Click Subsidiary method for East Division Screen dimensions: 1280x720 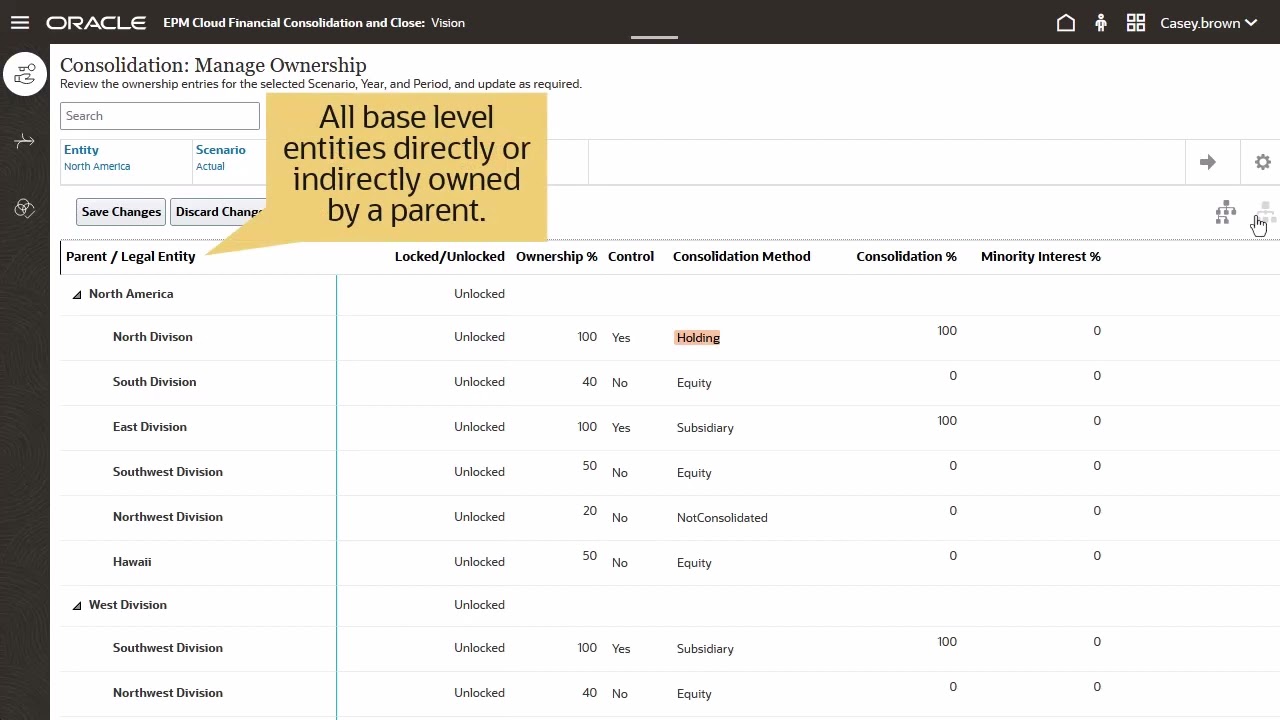click(x=705, y=428)
